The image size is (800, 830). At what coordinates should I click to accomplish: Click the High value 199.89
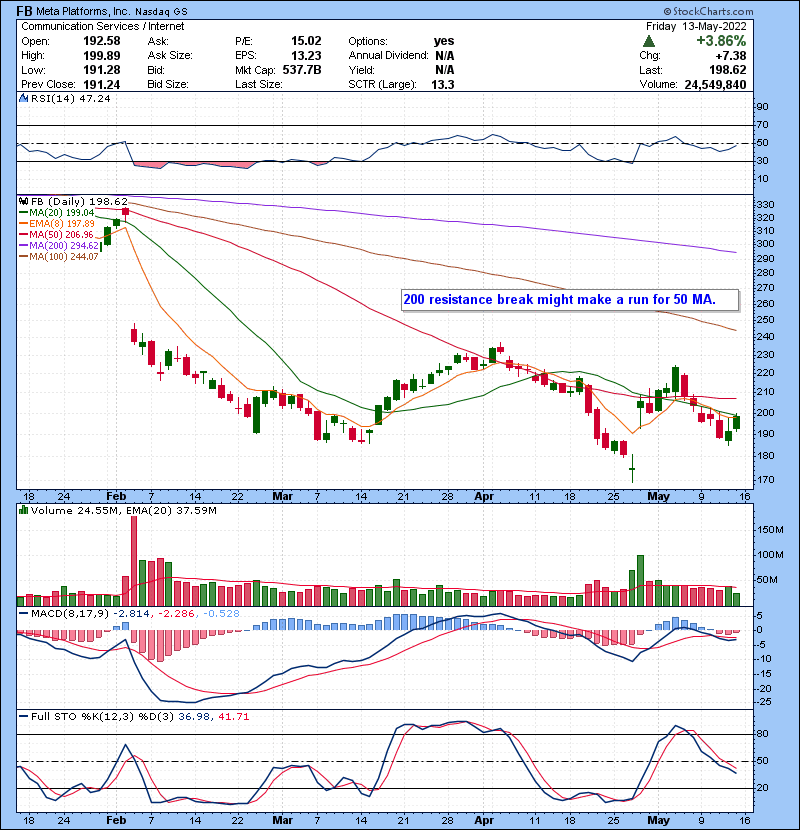tap(102, 56)
